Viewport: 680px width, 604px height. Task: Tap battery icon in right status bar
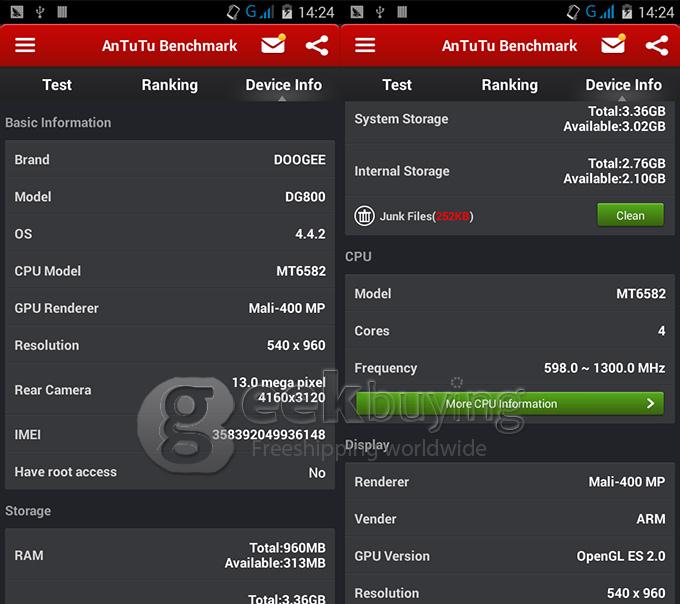(x=627, y=12)
